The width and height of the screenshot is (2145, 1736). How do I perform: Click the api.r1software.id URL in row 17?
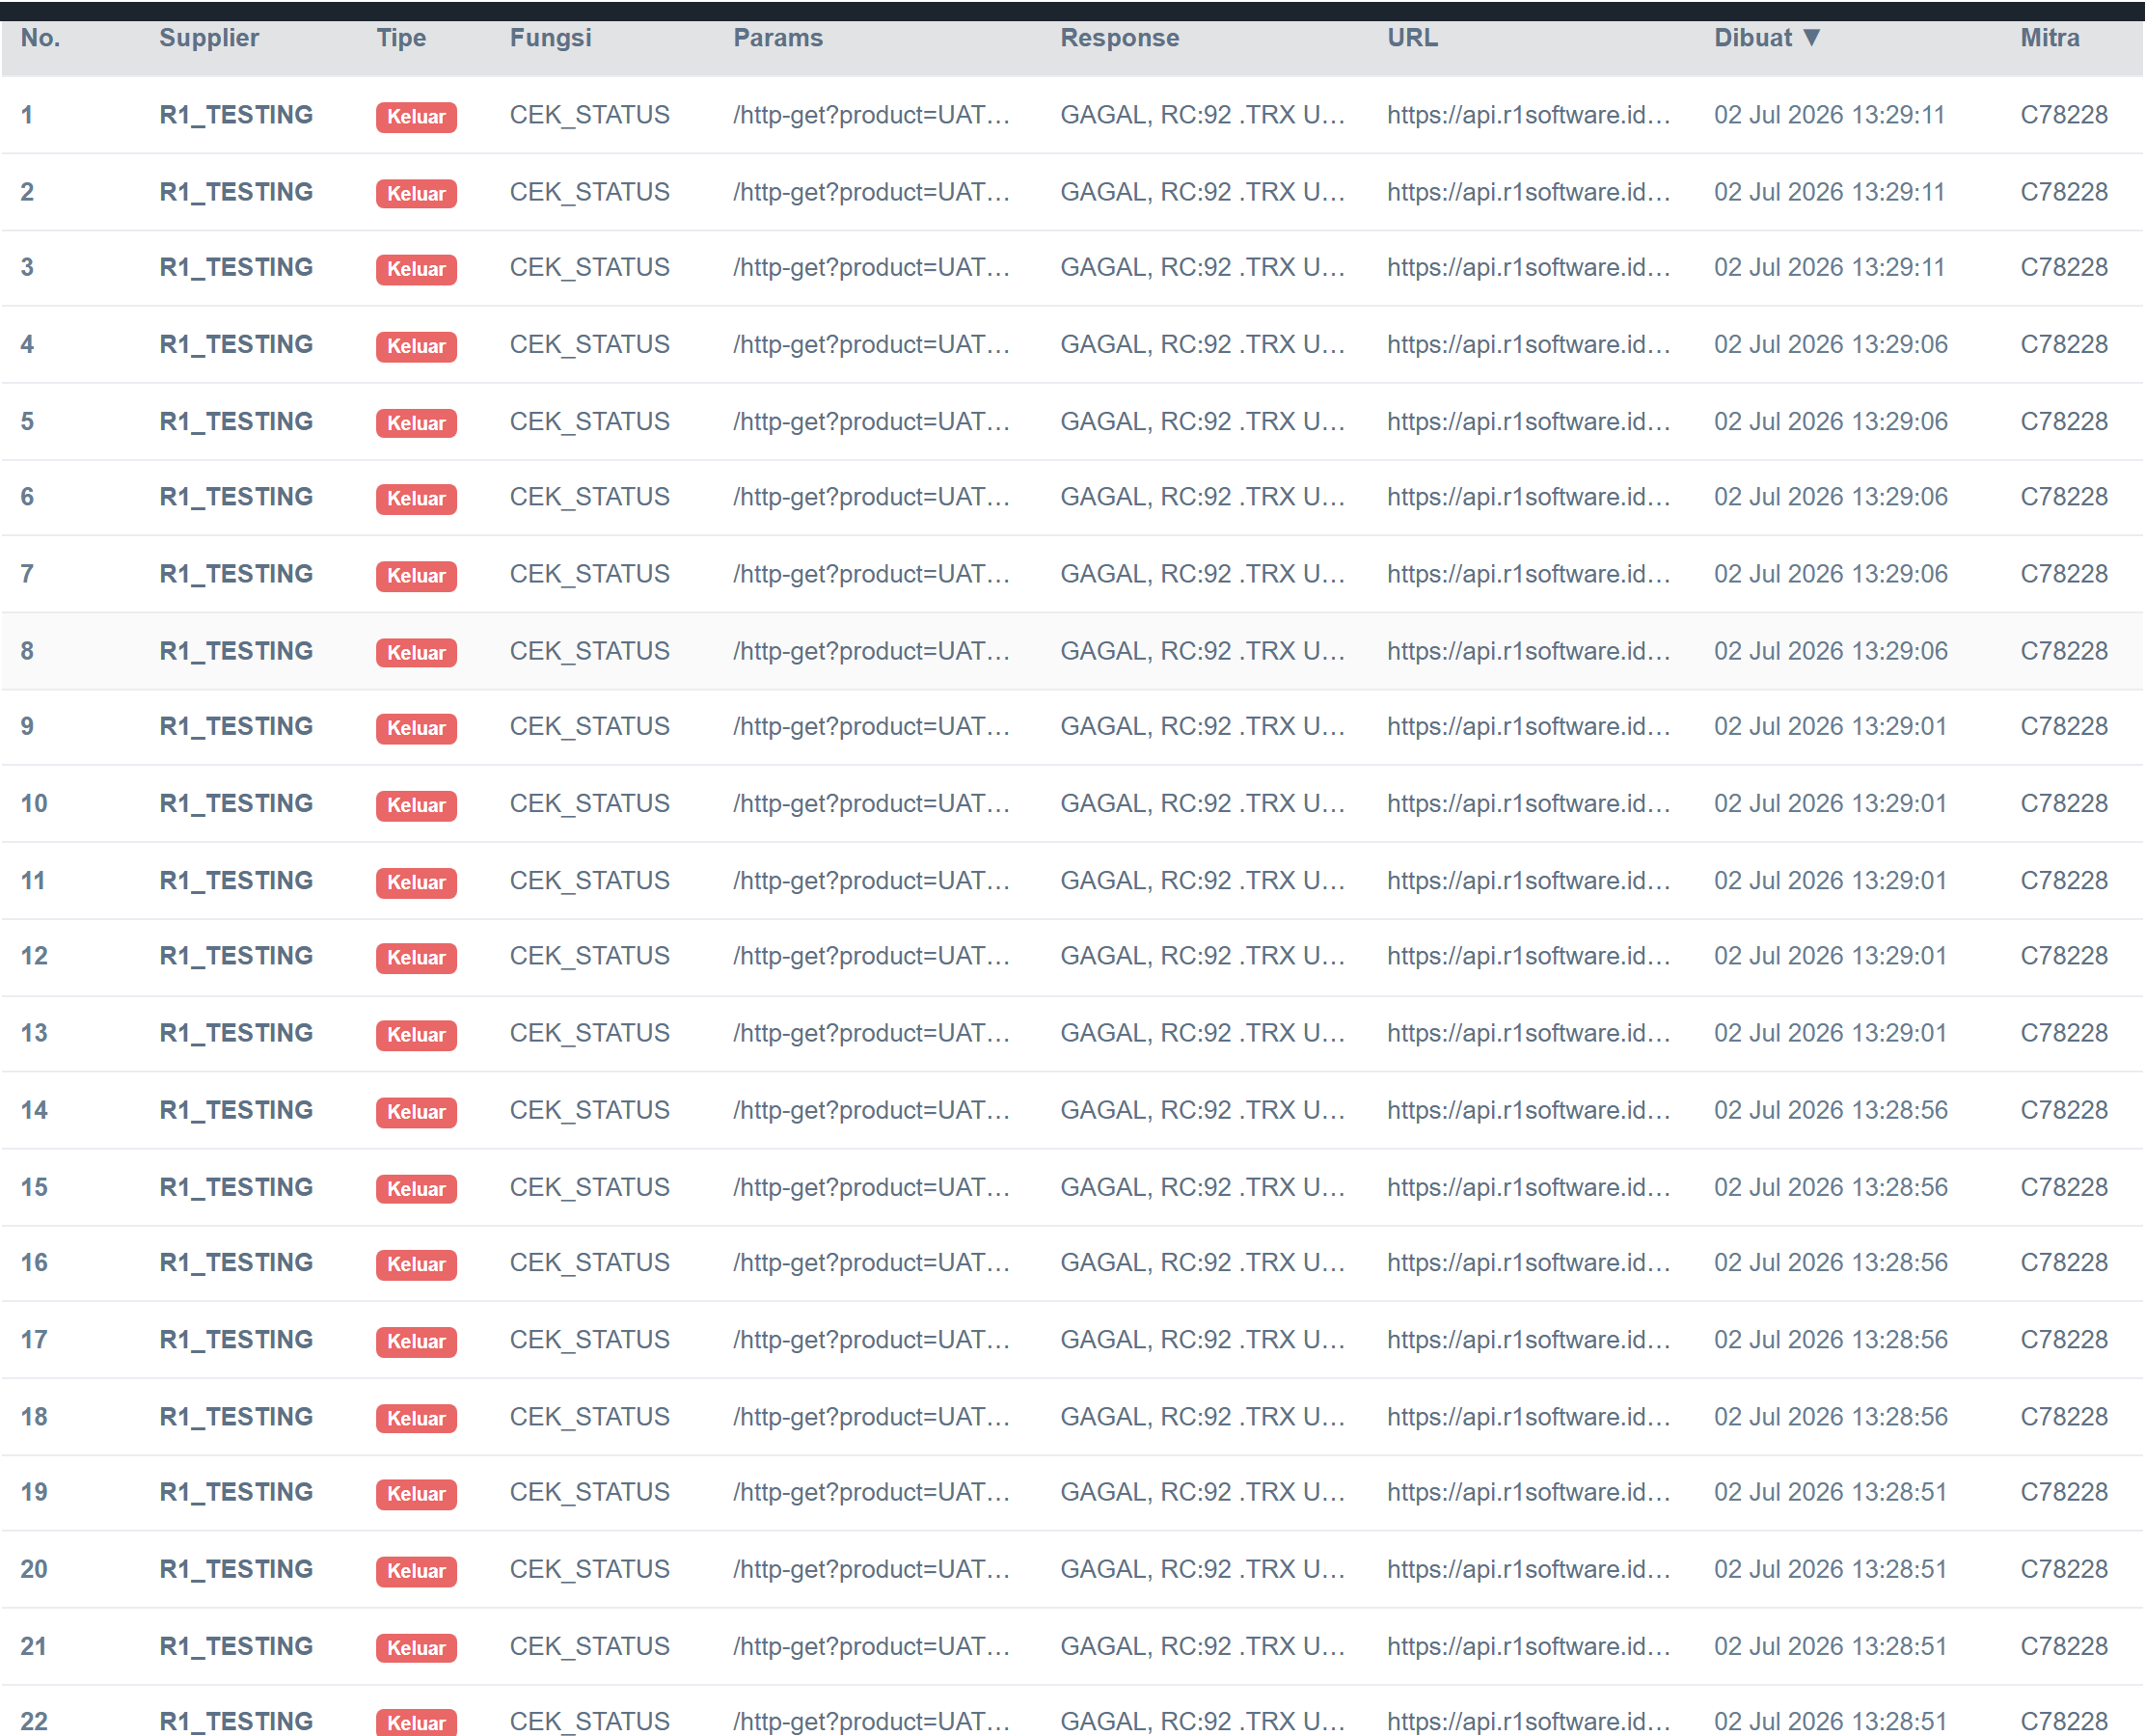1529,1340
